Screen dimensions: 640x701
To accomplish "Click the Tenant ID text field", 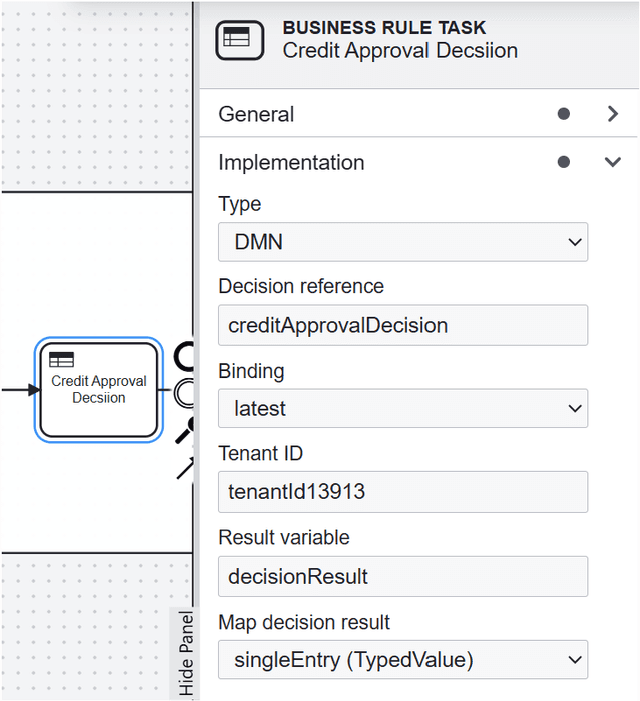I will [403, 492].
